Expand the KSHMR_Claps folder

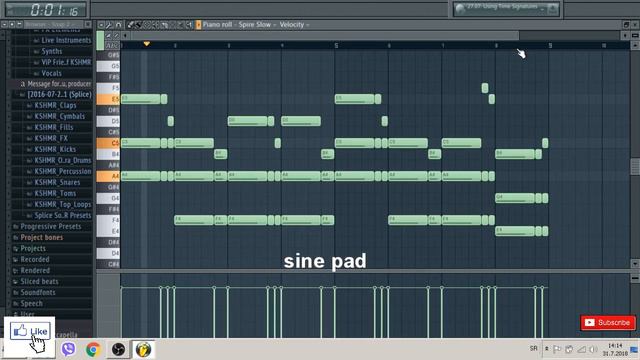pyautogui.click(x=55, y=106)
